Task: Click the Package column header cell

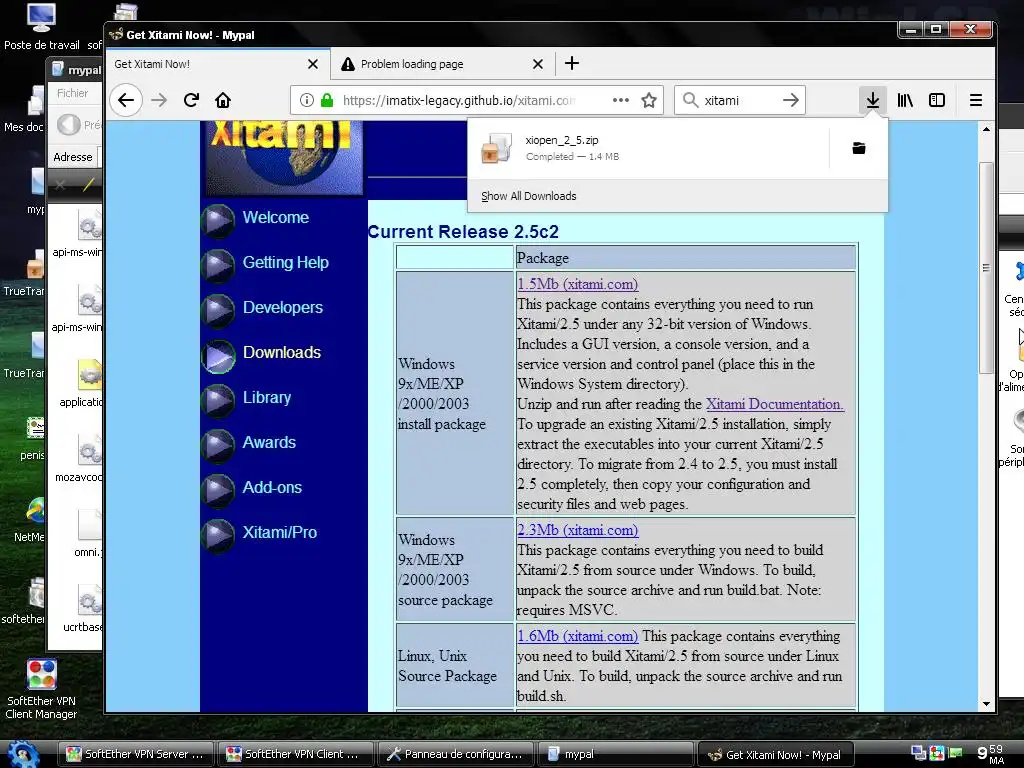Action: pos(685,258)
